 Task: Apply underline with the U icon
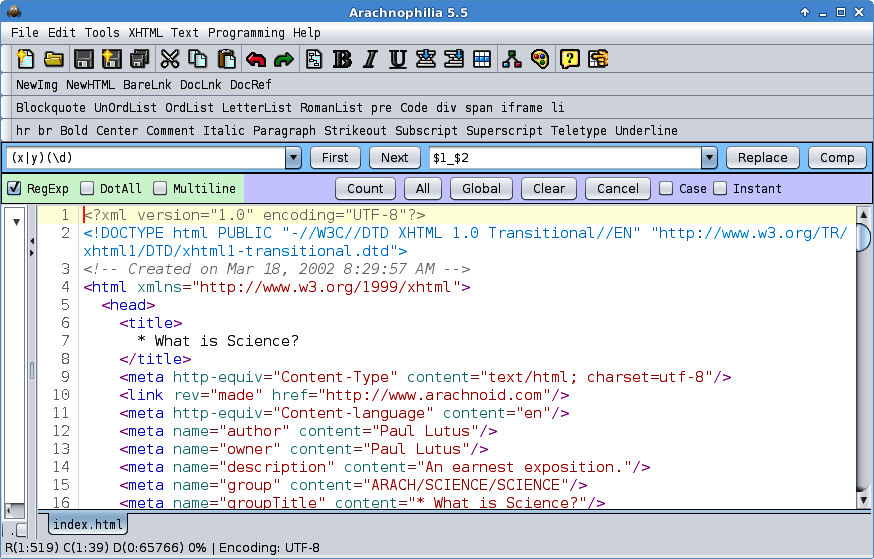tap(397, 59)
